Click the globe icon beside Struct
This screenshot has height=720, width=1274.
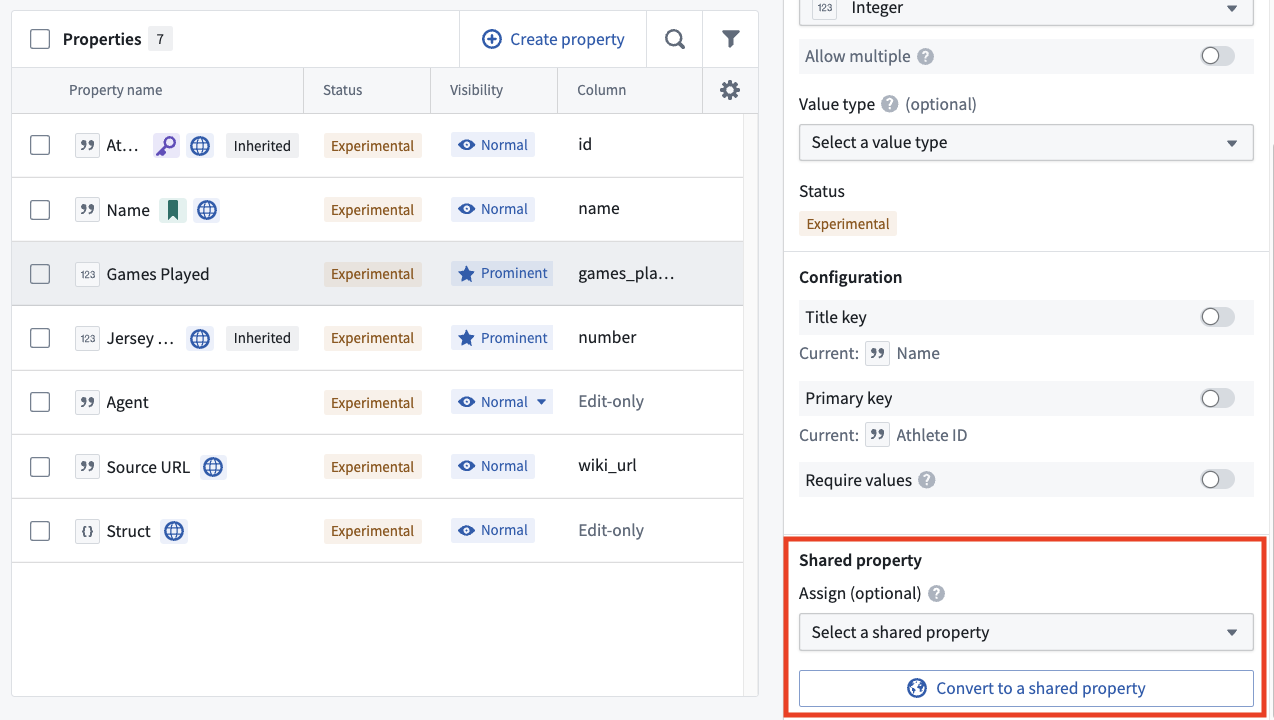(174, 531)
